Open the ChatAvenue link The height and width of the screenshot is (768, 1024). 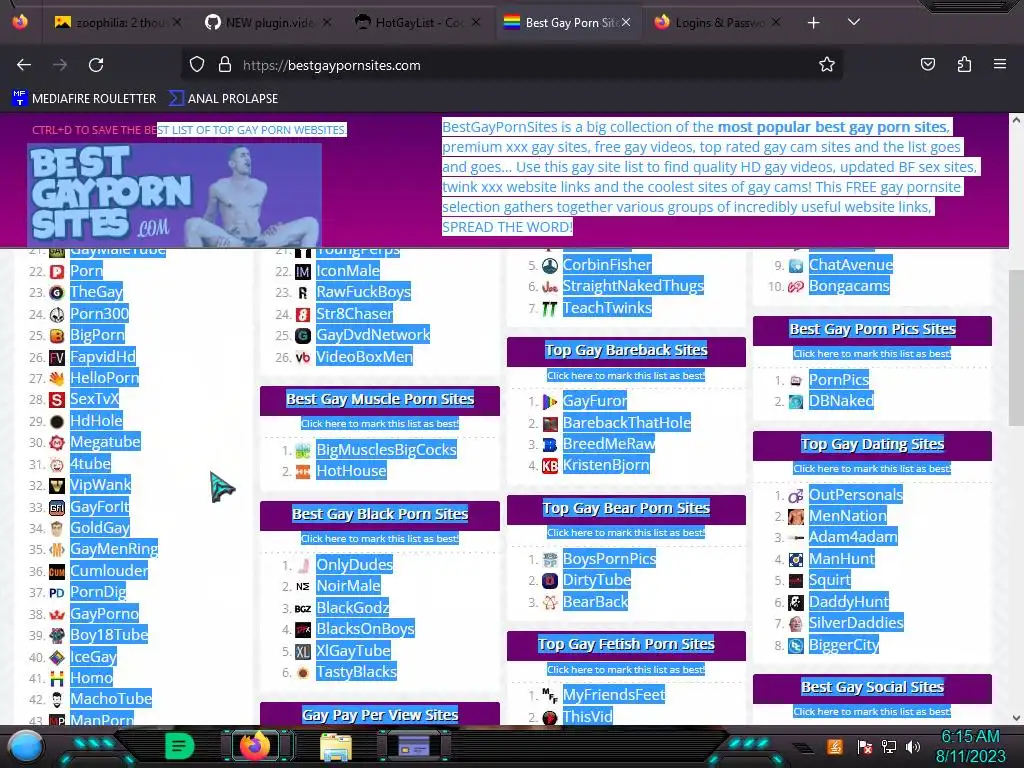(x=851, y=264)
